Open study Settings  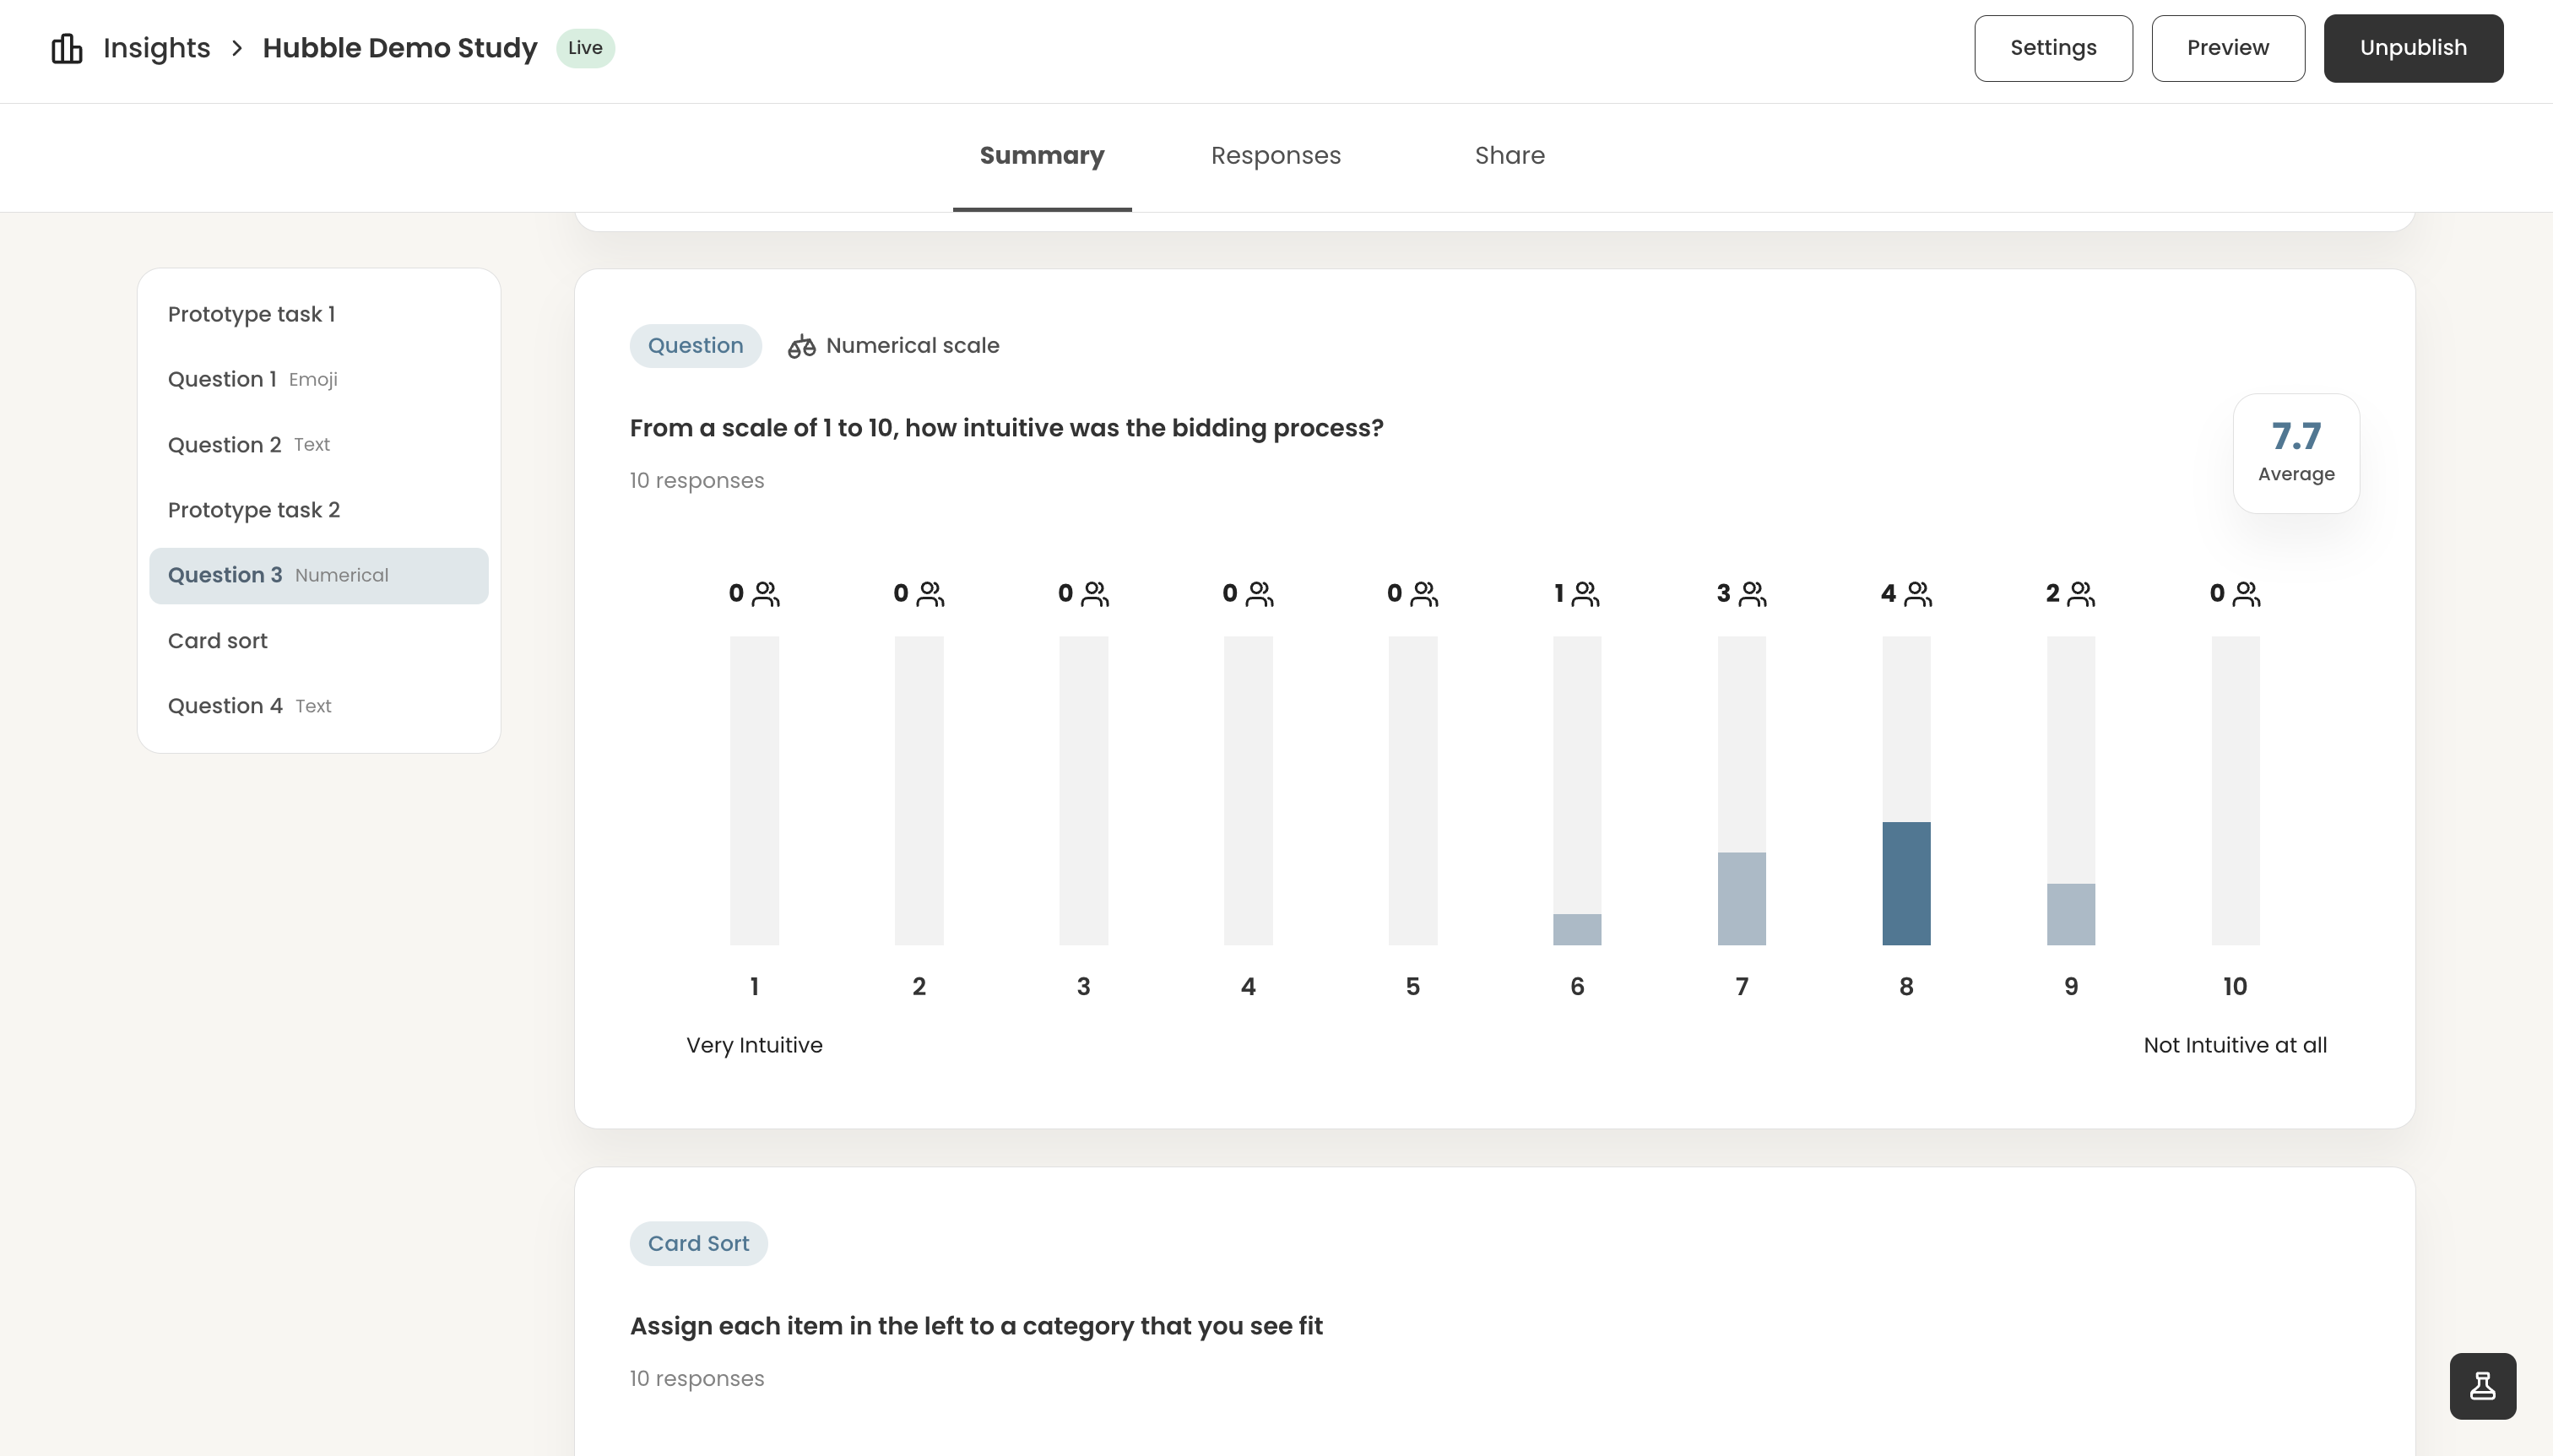click(x=2053, y=48)
